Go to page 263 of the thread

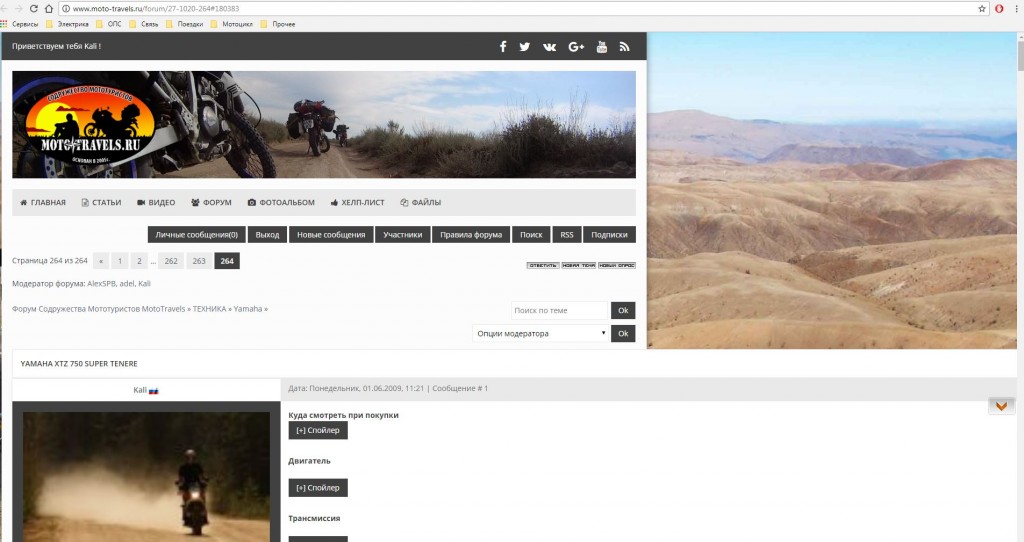coord(199,261)
